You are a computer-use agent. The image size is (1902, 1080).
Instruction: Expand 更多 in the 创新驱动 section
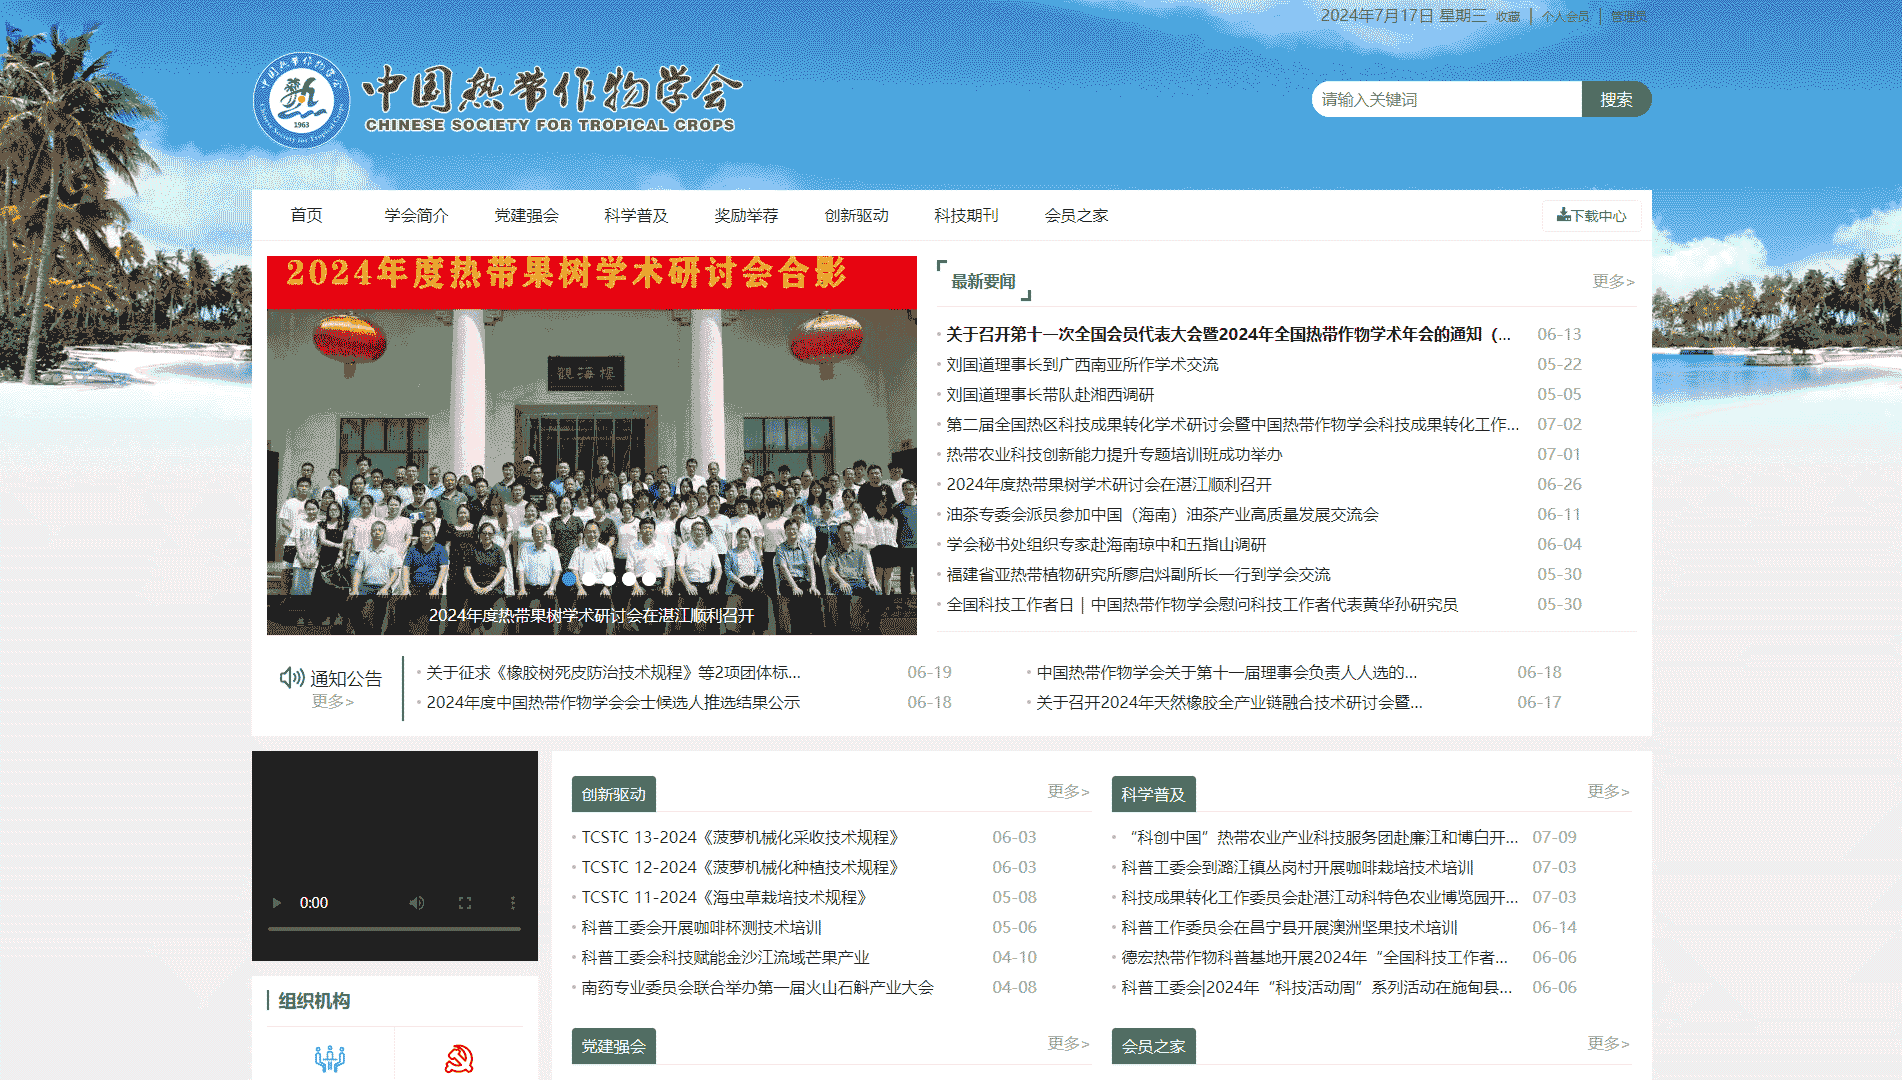pos(1068,792)
